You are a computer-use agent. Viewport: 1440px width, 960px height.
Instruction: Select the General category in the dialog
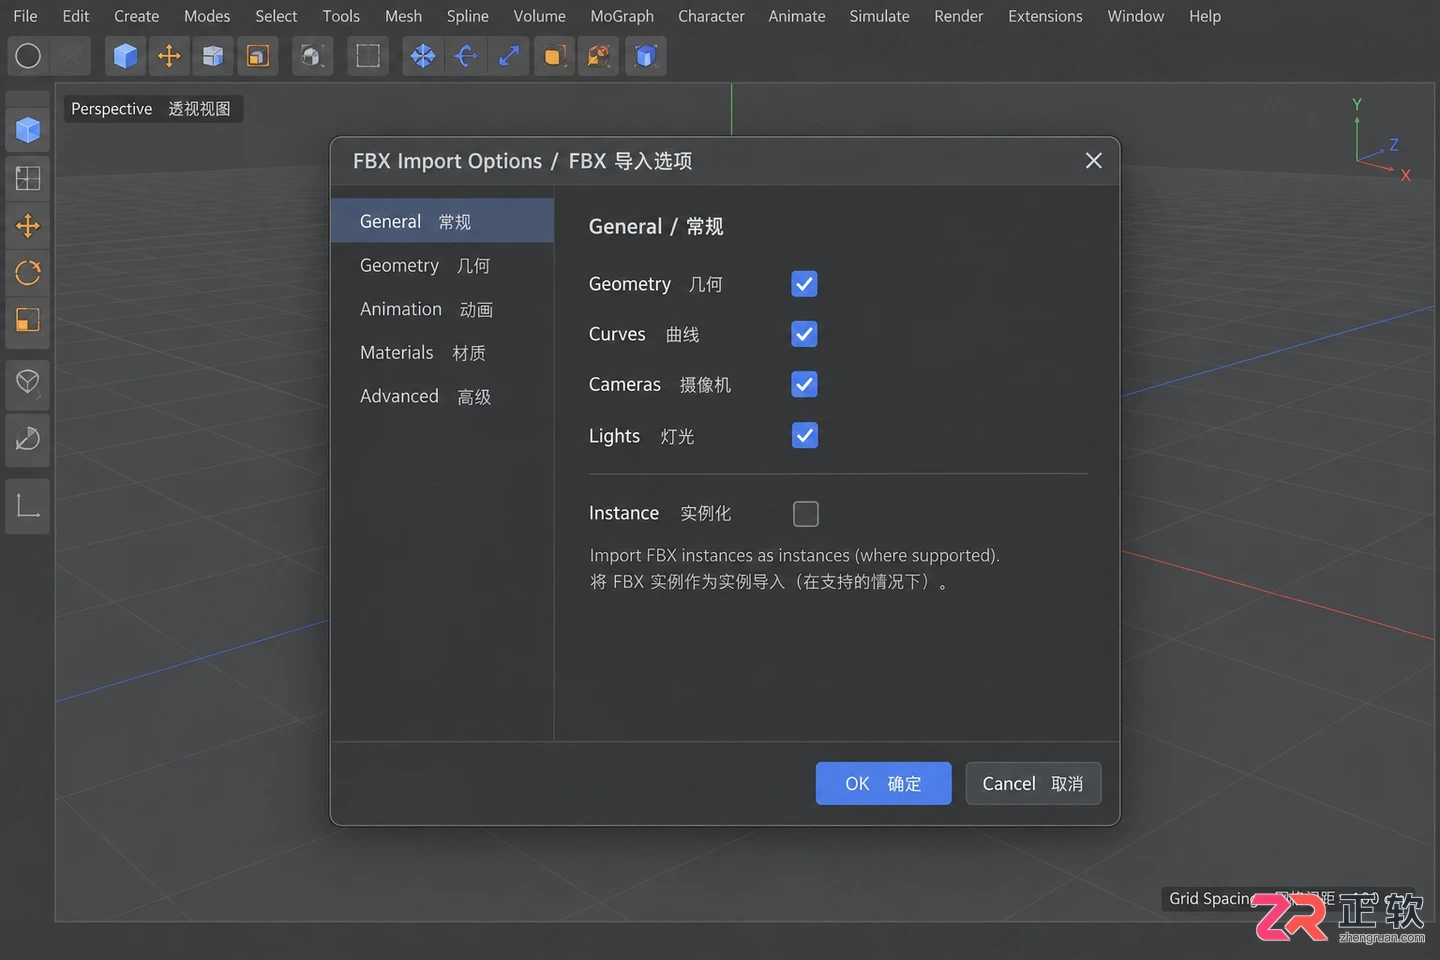tap(442, 221)
